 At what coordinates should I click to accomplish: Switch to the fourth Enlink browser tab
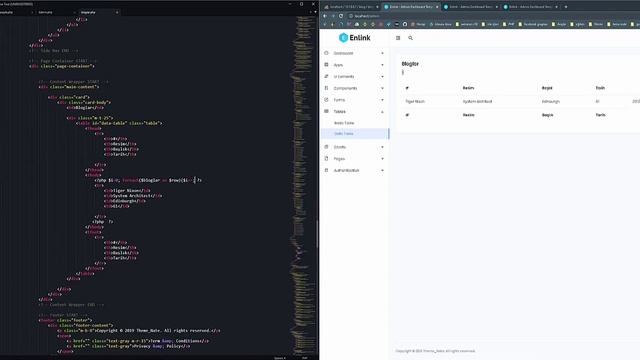pos(531,7)
